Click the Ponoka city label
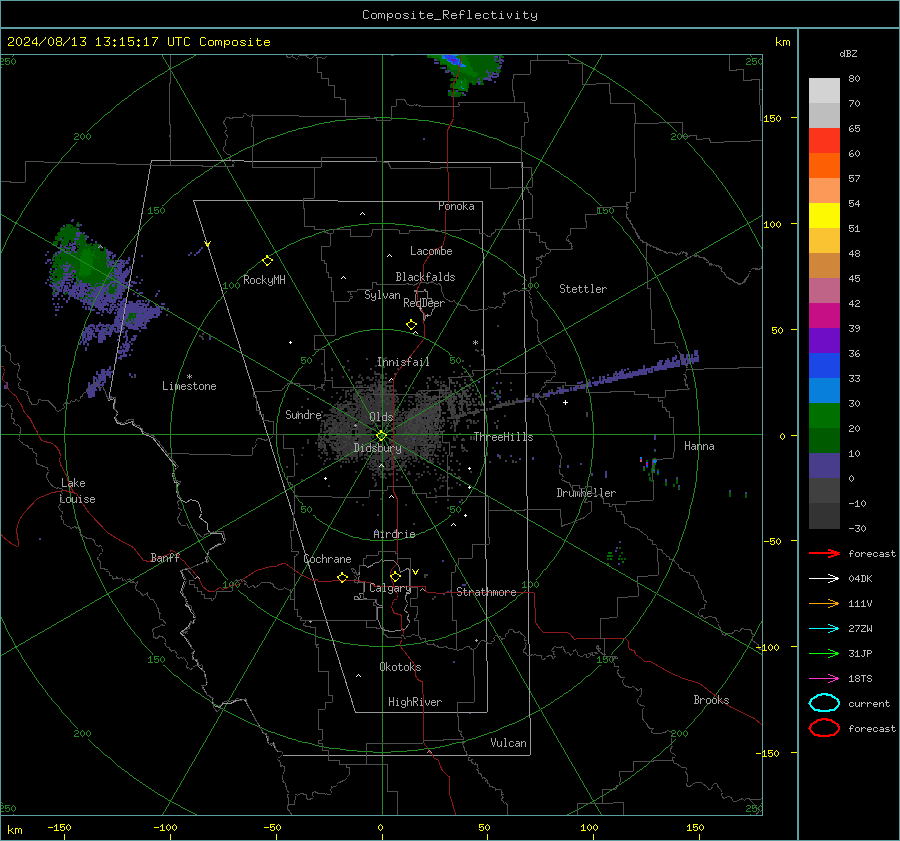900x841 pixels. pos(456,206)
